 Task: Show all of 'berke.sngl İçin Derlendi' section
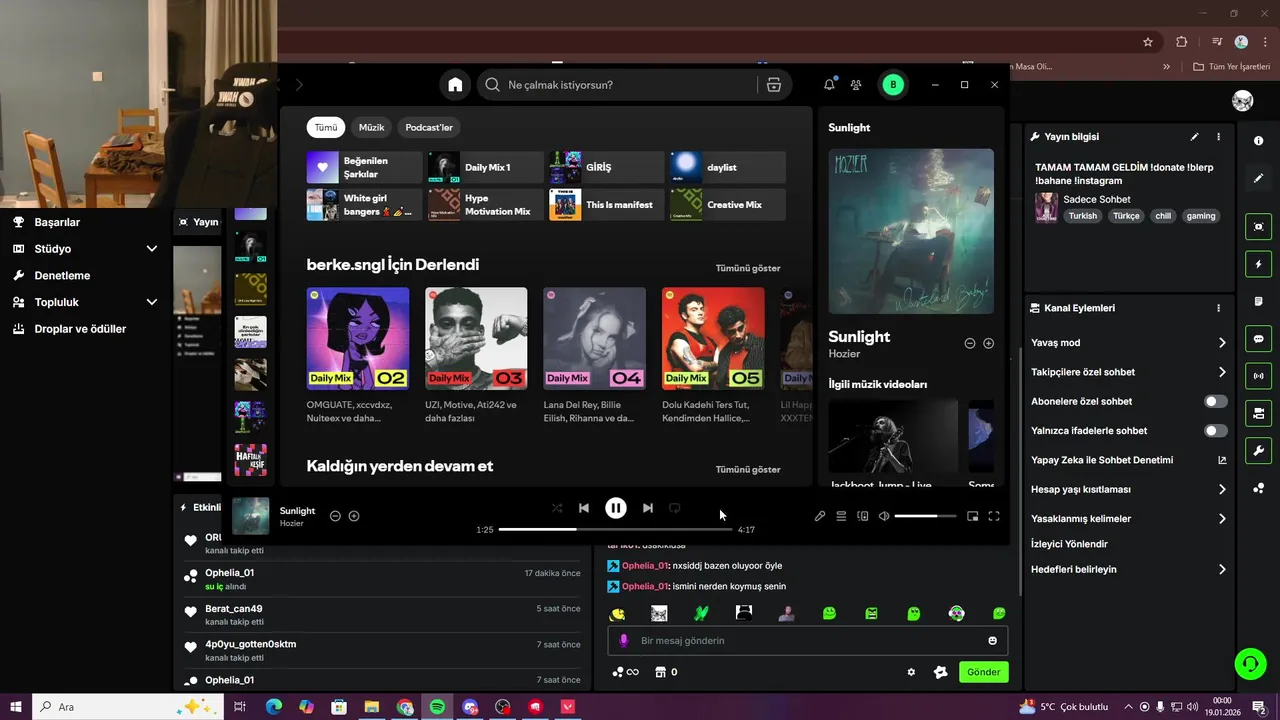[748, 268]
